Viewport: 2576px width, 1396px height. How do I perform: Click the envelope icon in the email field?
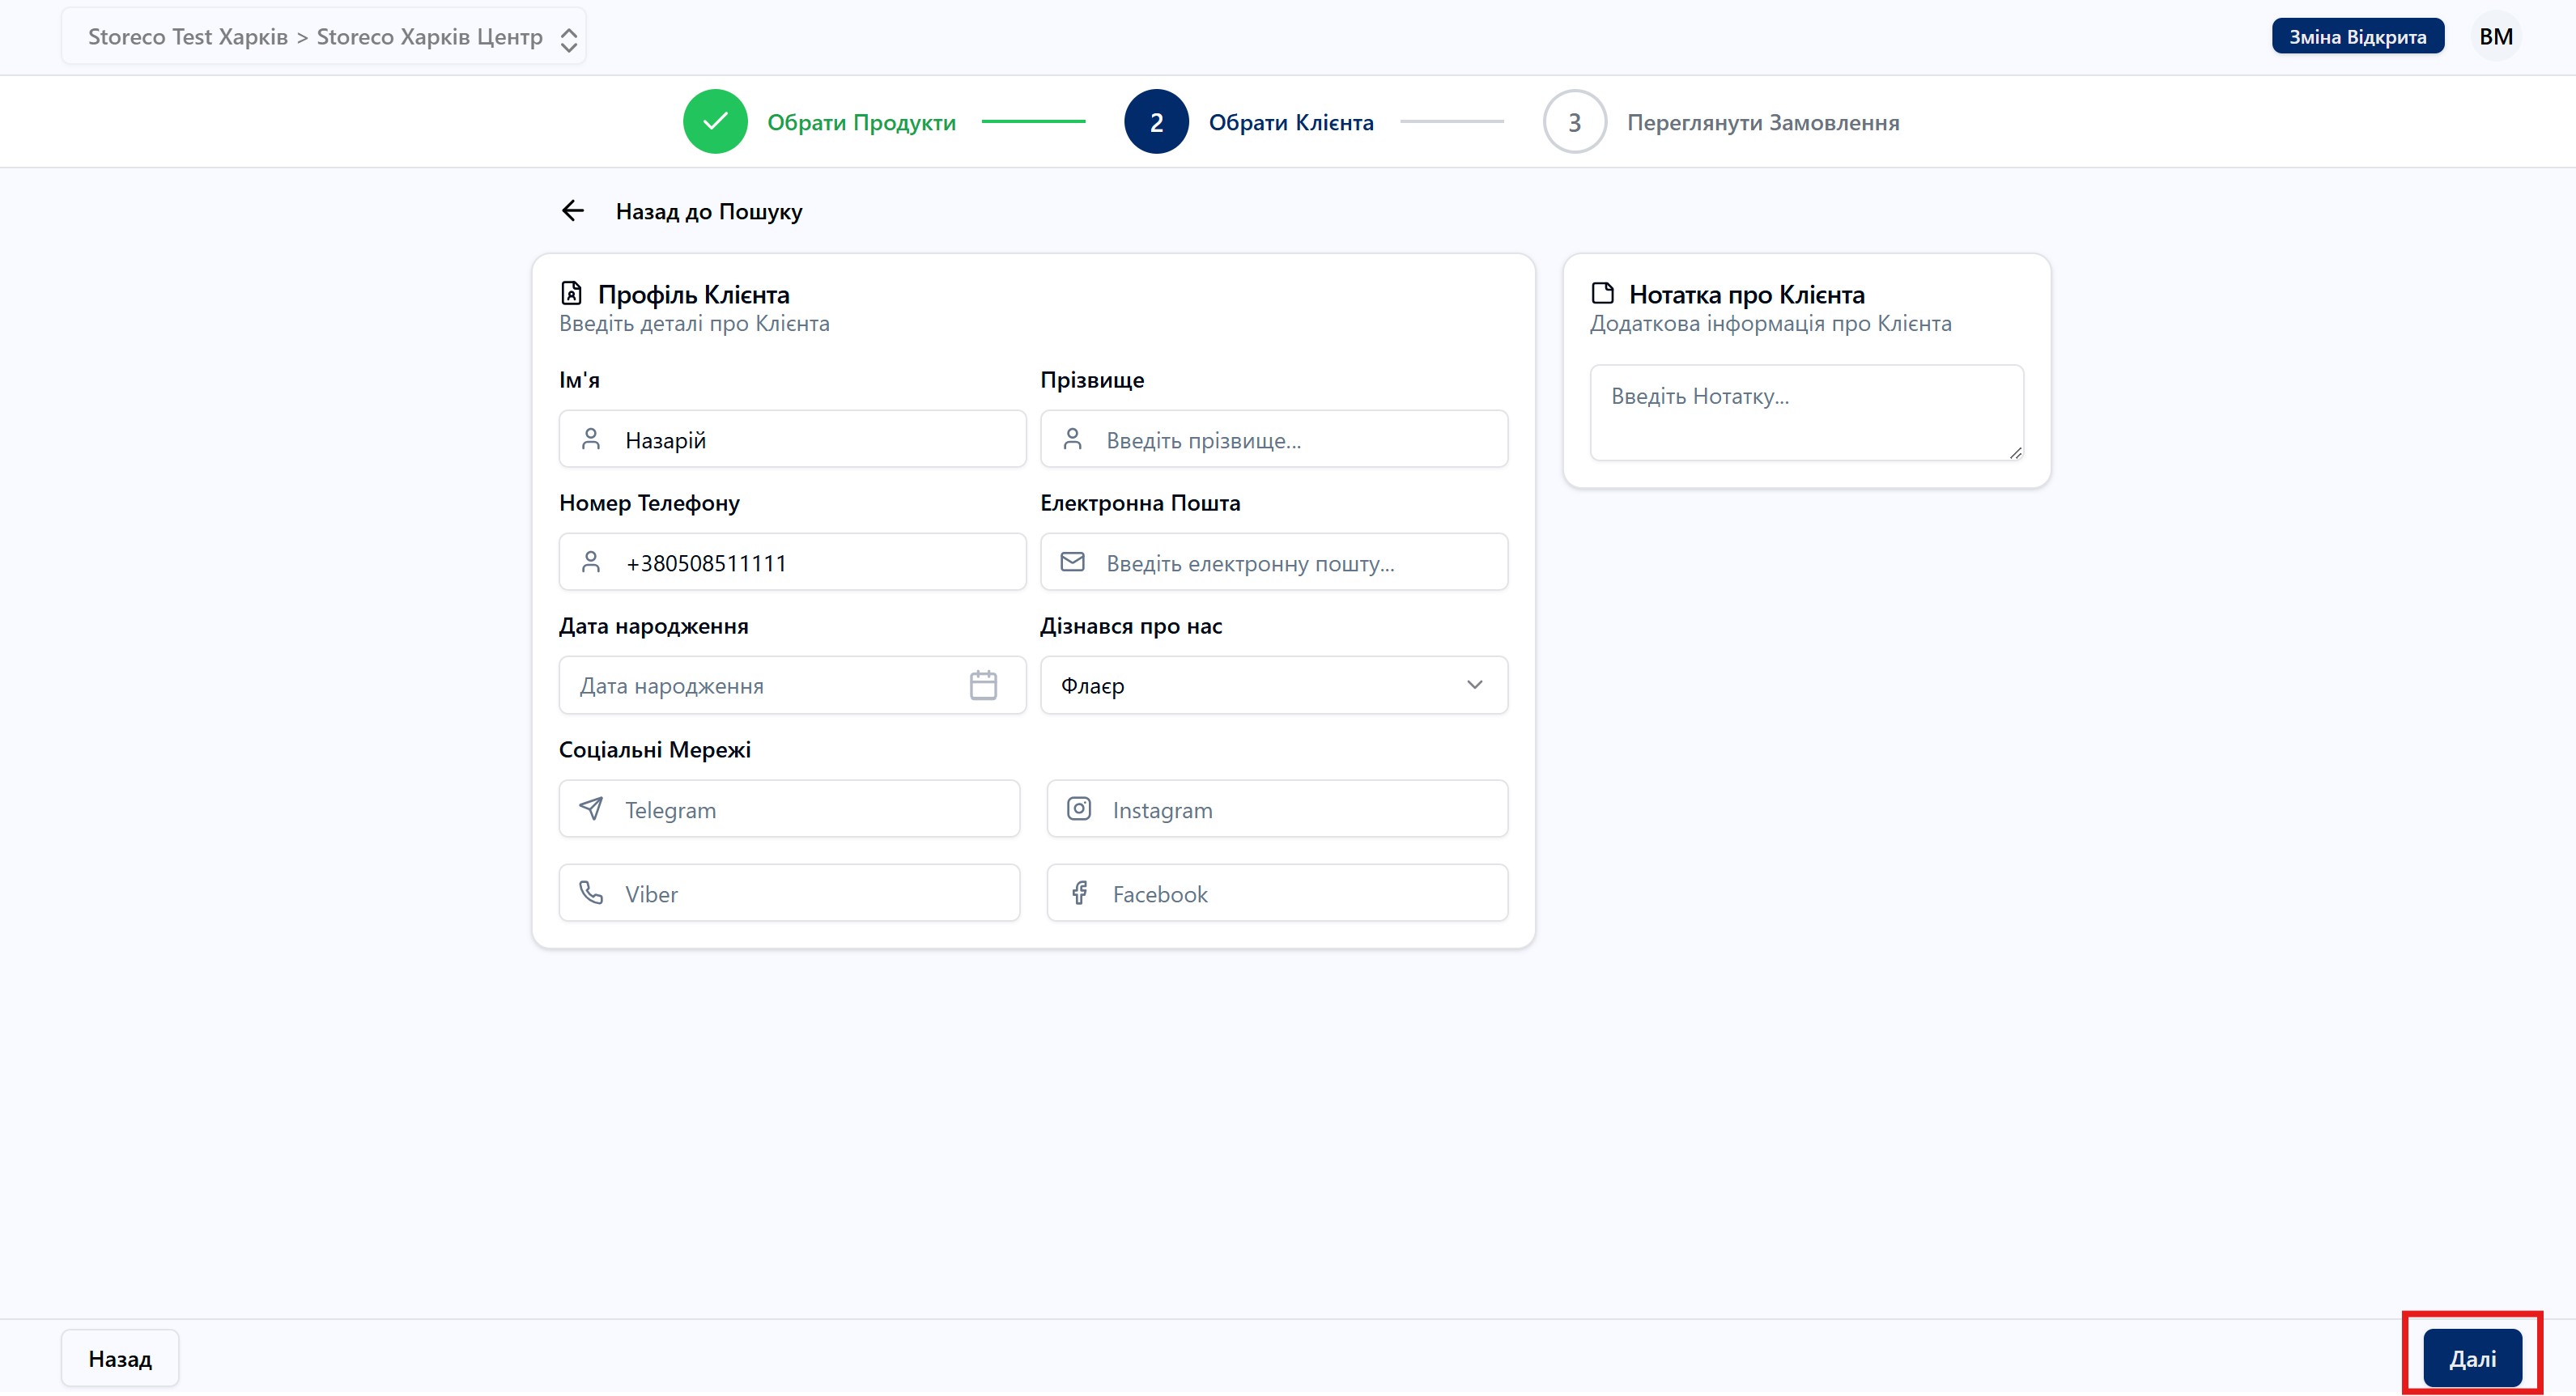click(1072, 562)
